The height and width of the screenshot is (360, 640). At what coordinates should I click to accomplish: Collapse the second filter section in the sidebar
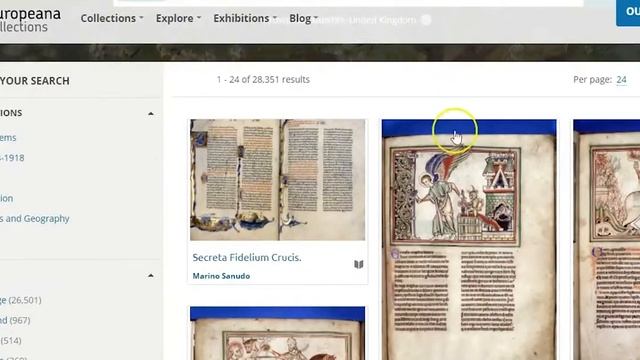coord(151,276)
